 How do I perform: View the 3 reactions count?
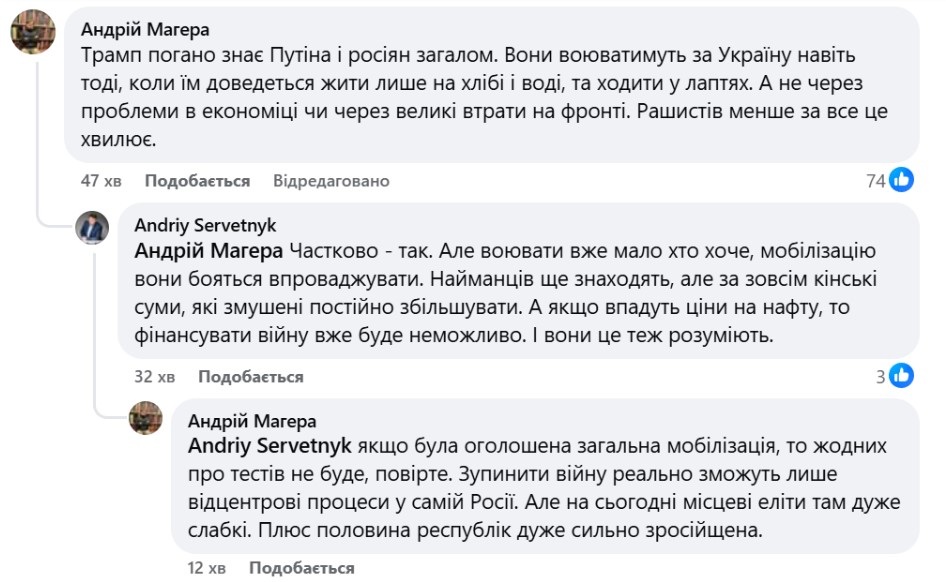(x=881, y=377)
